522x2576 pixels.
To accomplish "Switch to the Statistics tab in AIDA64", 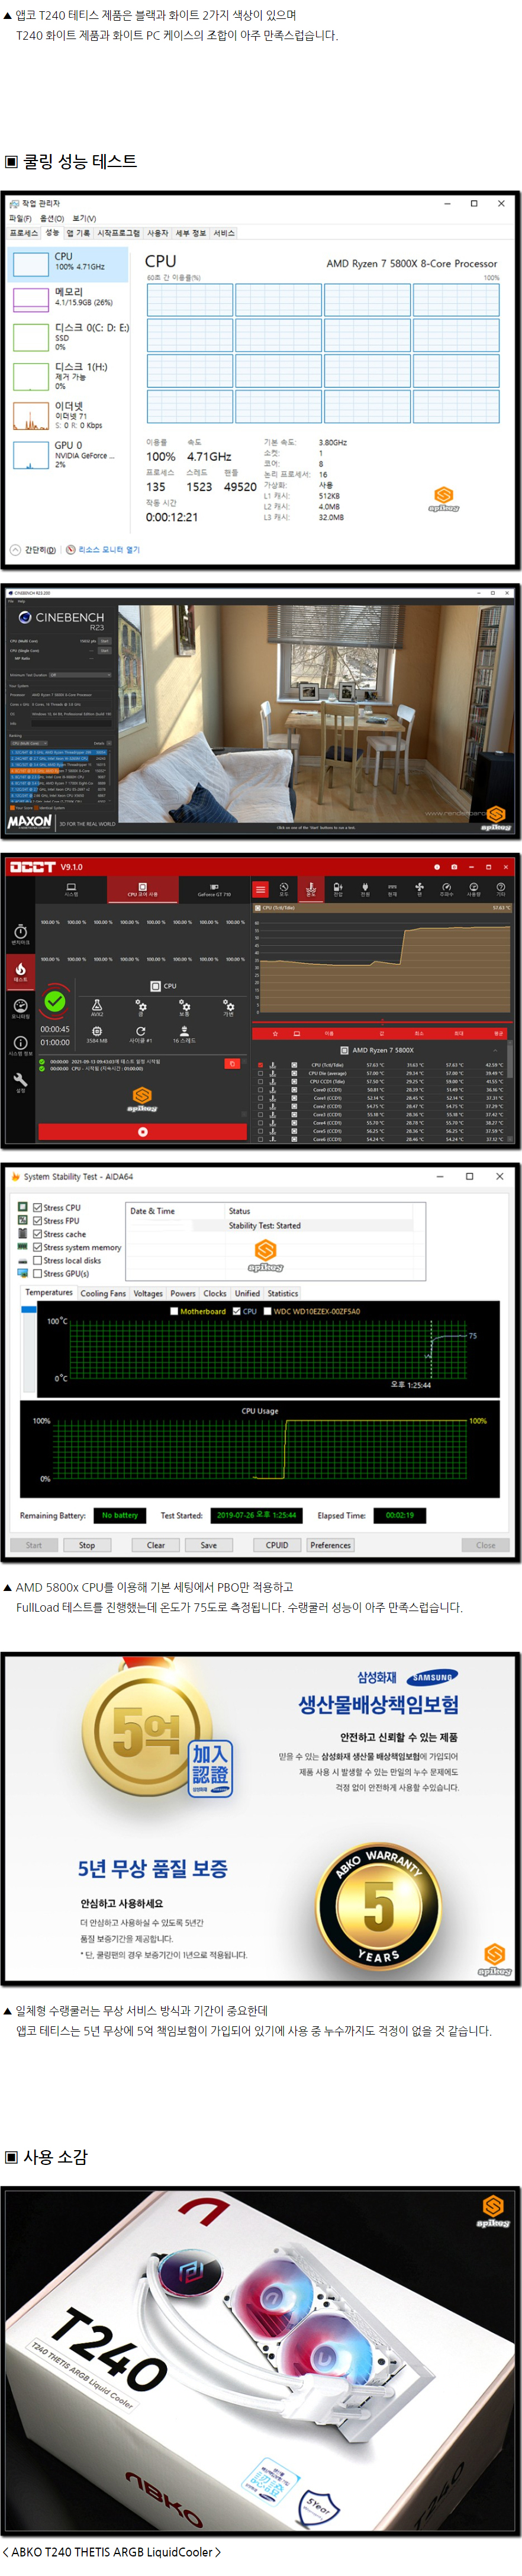I will click(282, 1293).
